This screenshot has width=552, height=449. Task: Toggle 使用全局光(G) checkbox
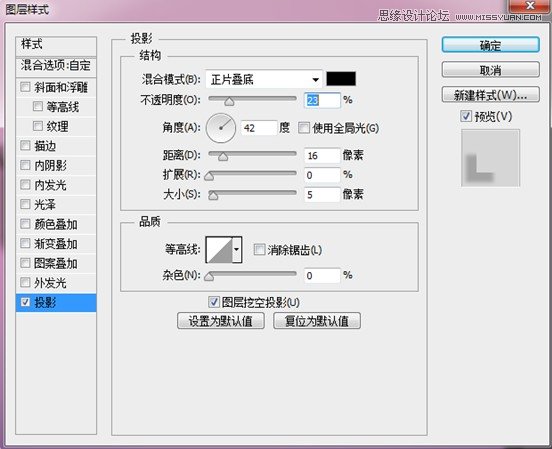[303, 127]
